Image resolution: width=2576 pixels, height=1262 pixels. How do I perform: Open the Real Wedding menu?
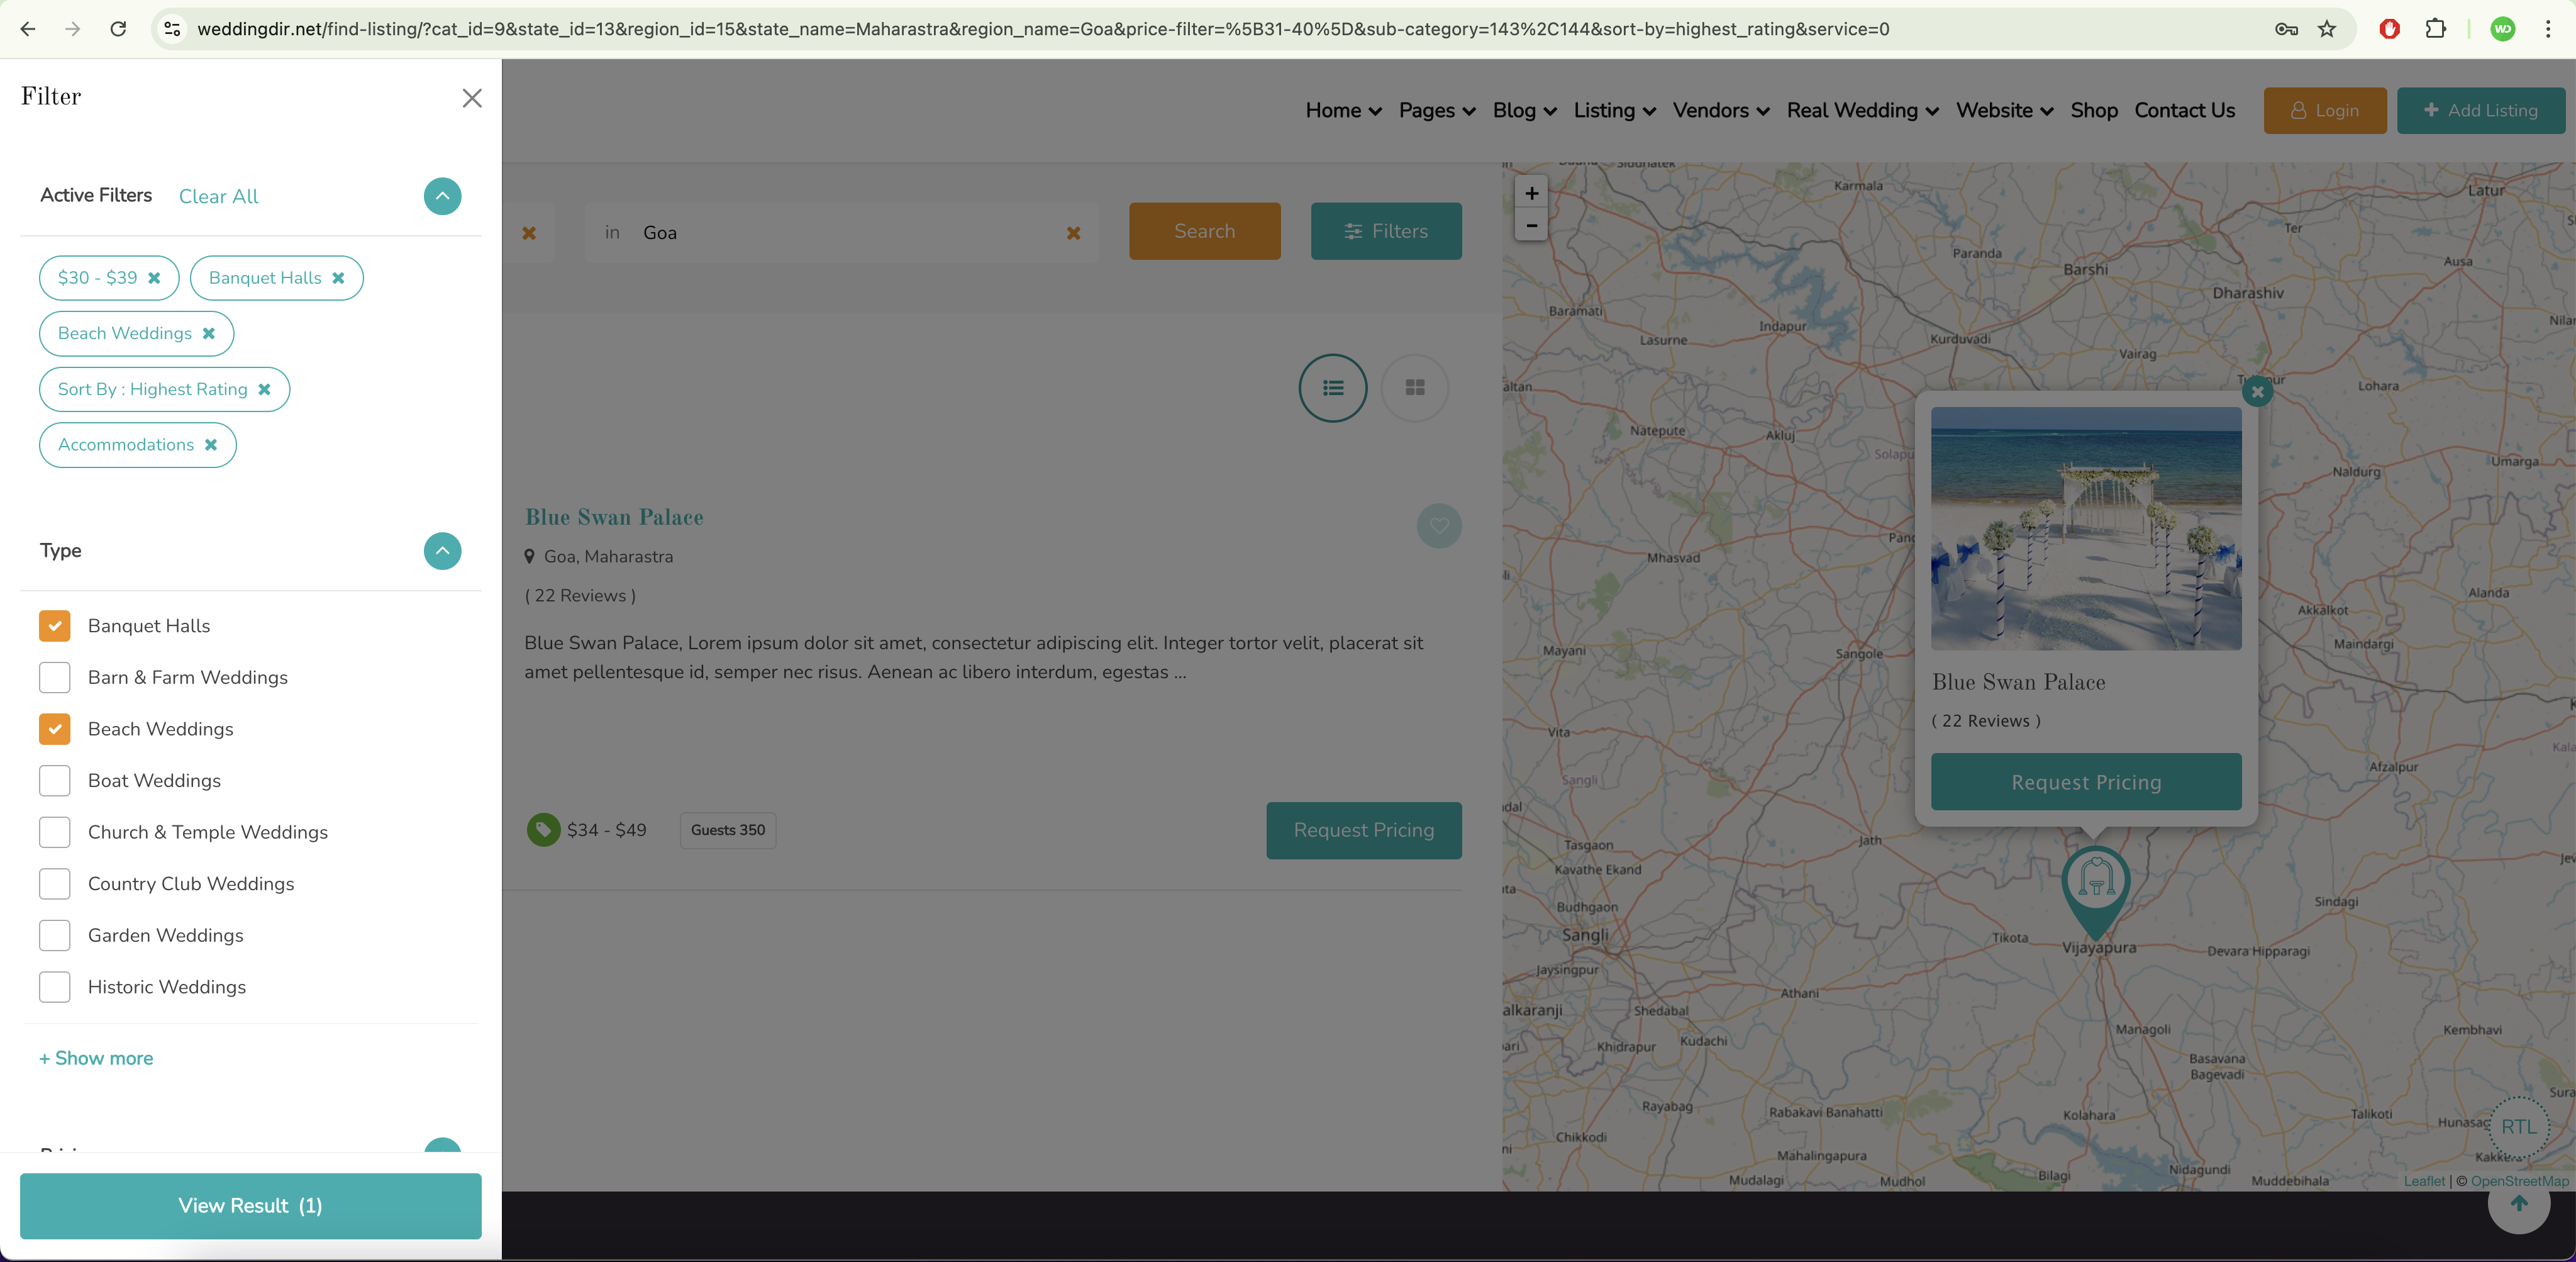pos(1861,111)
